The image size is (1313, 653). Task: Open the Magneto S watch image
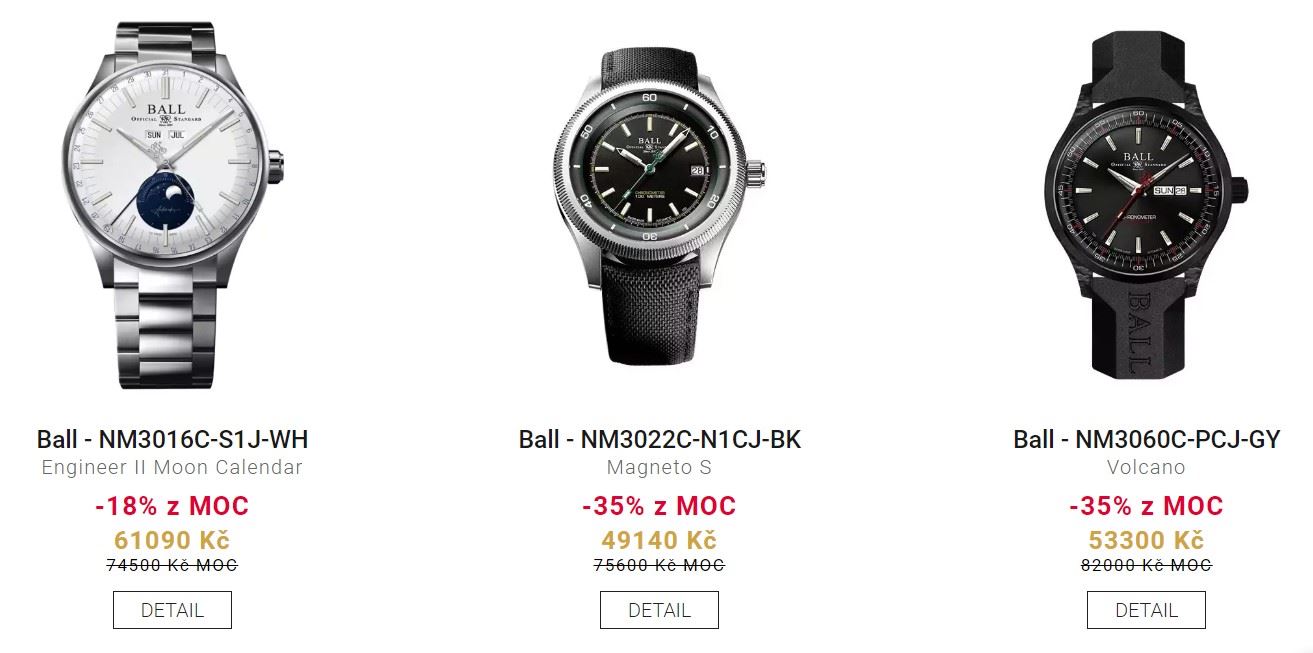coord(659,205)
